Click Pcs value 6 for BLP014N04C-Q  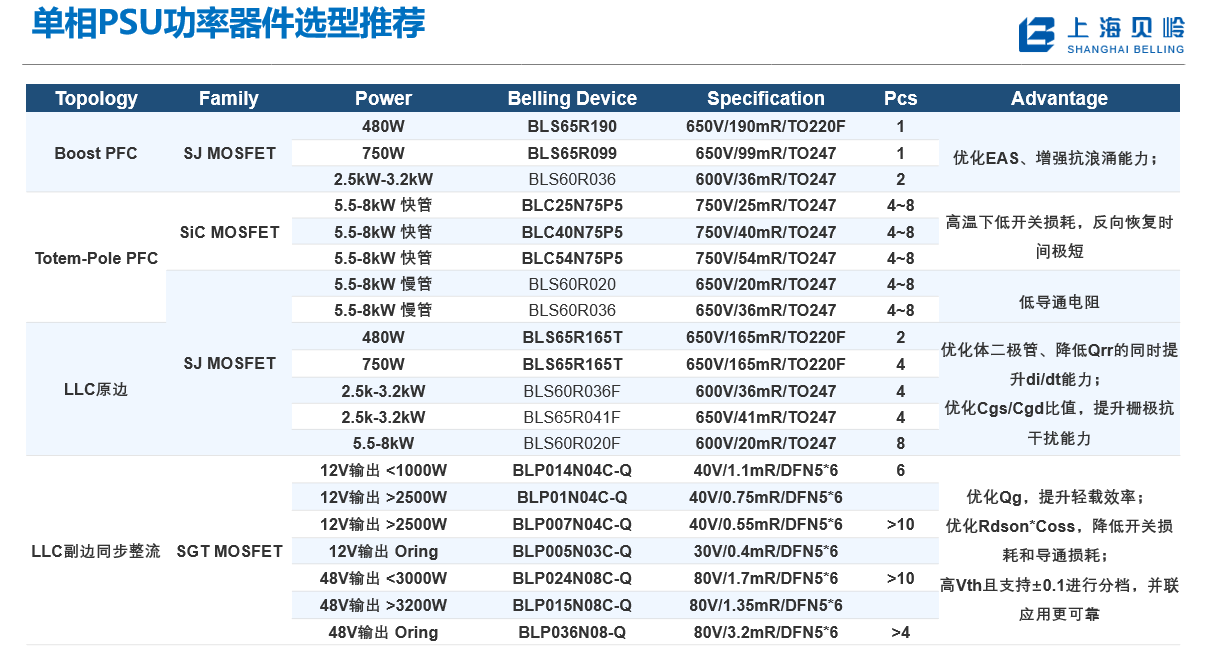tap(900, 470)
